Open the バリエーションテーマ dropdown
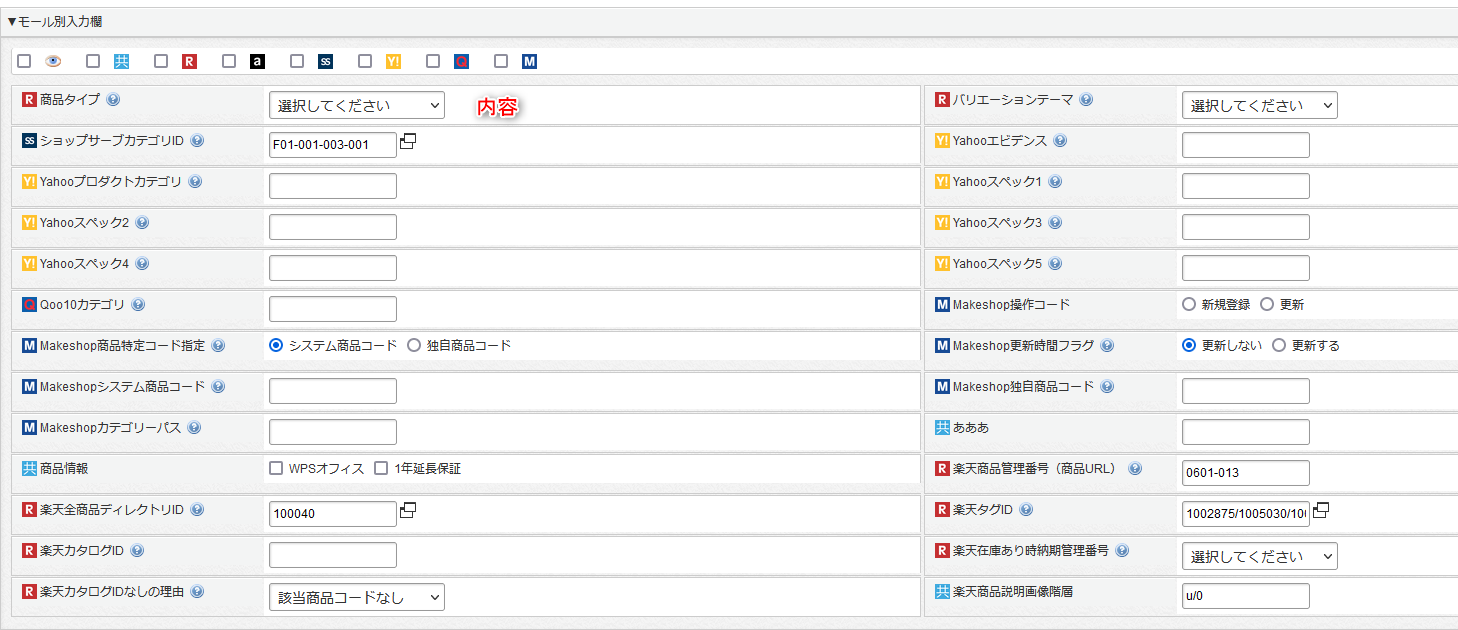Screen dimensions: 1458x630 1259,105
